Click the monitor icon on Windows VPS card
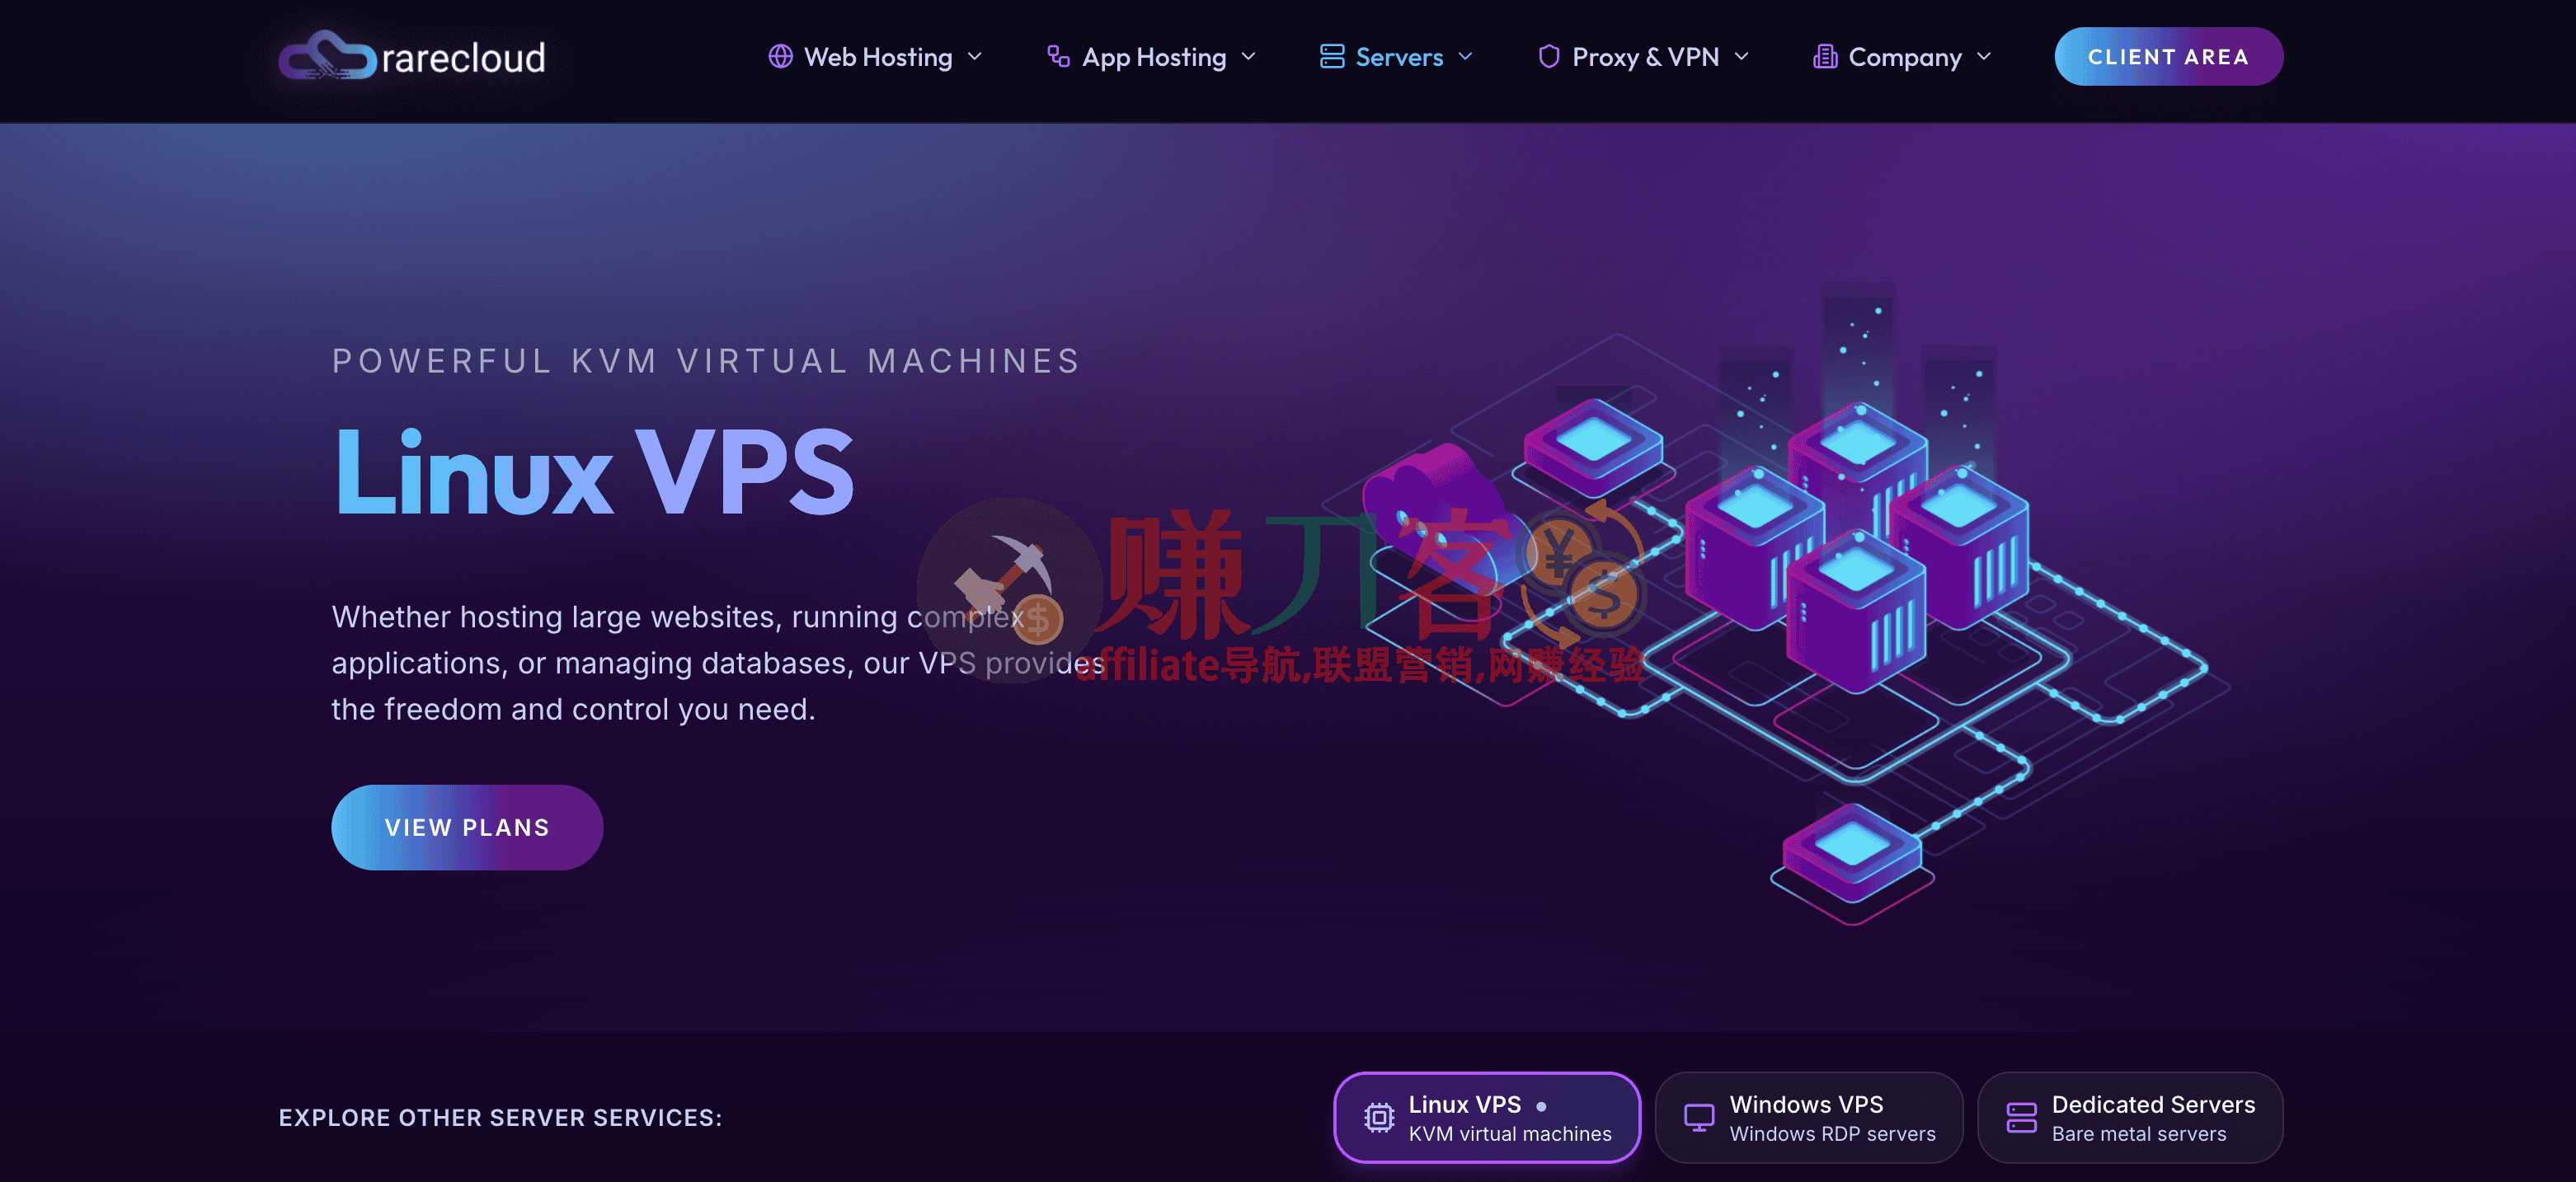Viewport: 2576px width, 1182px height. pyautogui.click(x=1699, y=1117)
